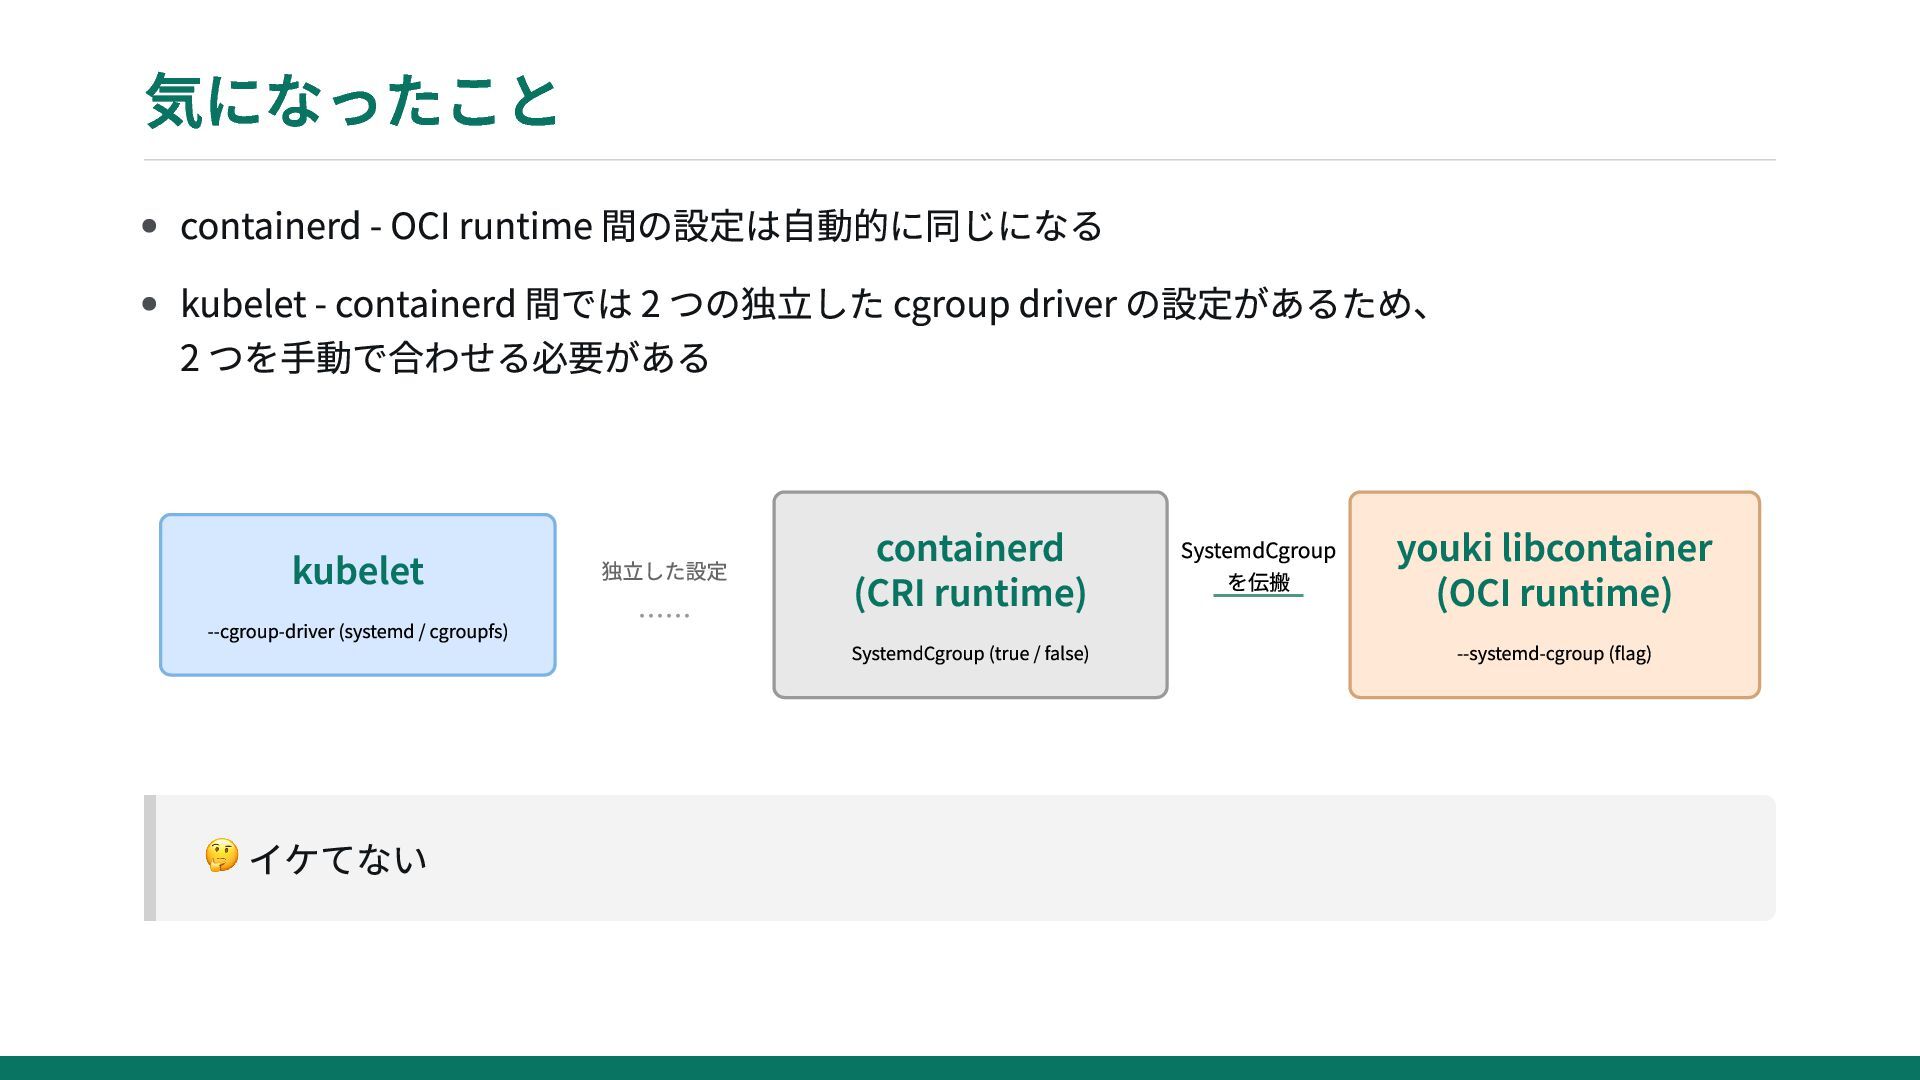Click the SystemdCgroup (true / false) label
The width and height of the screenshot is (1920, 1080).
pos(970,653)
